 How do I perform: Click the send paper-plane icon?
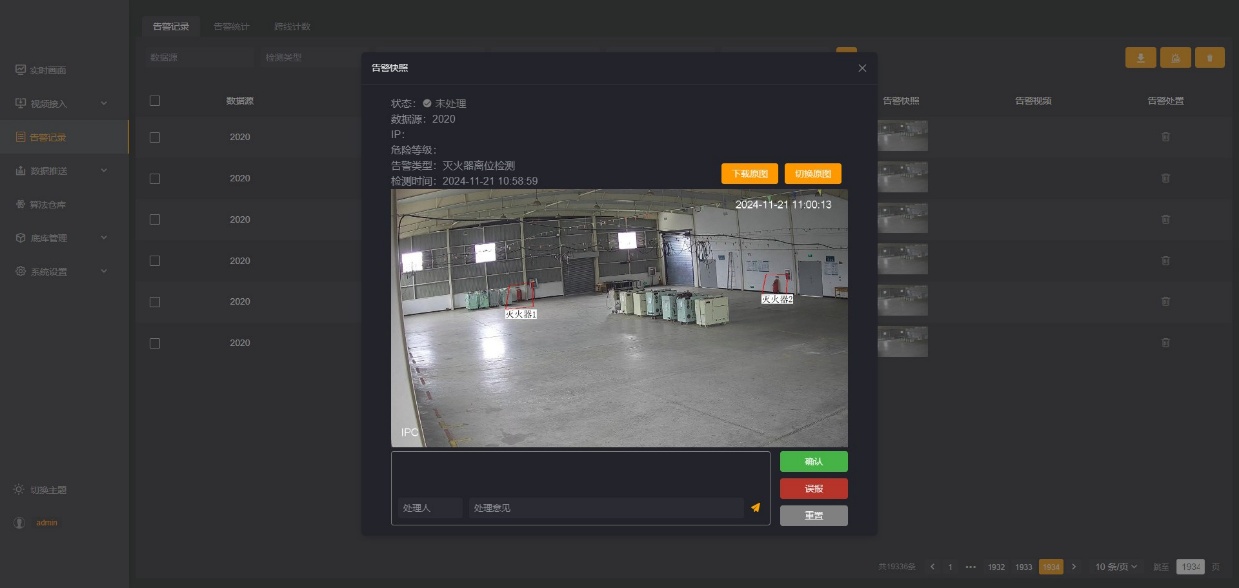click(756, 507)
